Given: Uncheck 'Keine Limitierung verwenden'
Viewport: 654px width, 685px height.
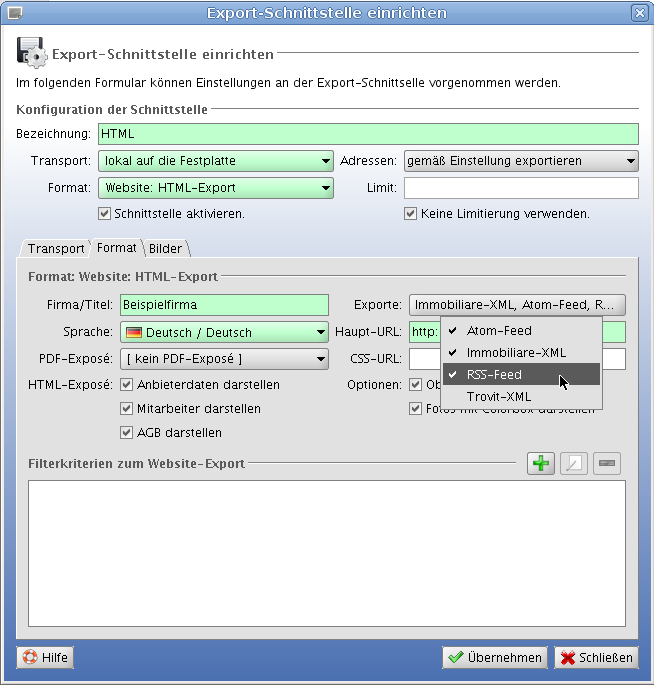Looking at the screenshot, I should tap(410, 213).
